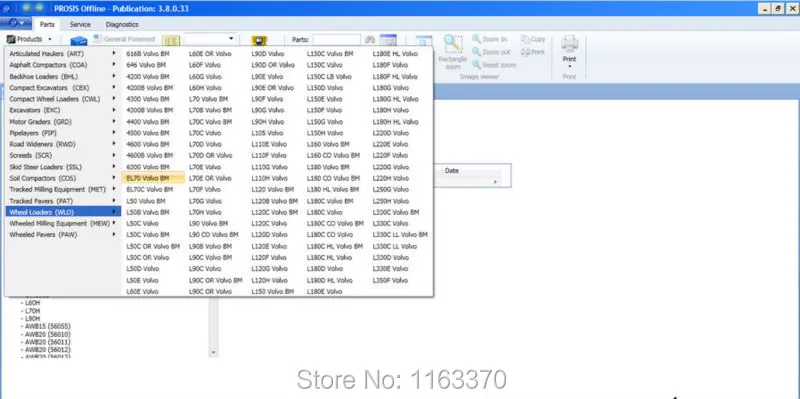Click submenu arrow beside Road Wideners (RWD)

[114, 144]
